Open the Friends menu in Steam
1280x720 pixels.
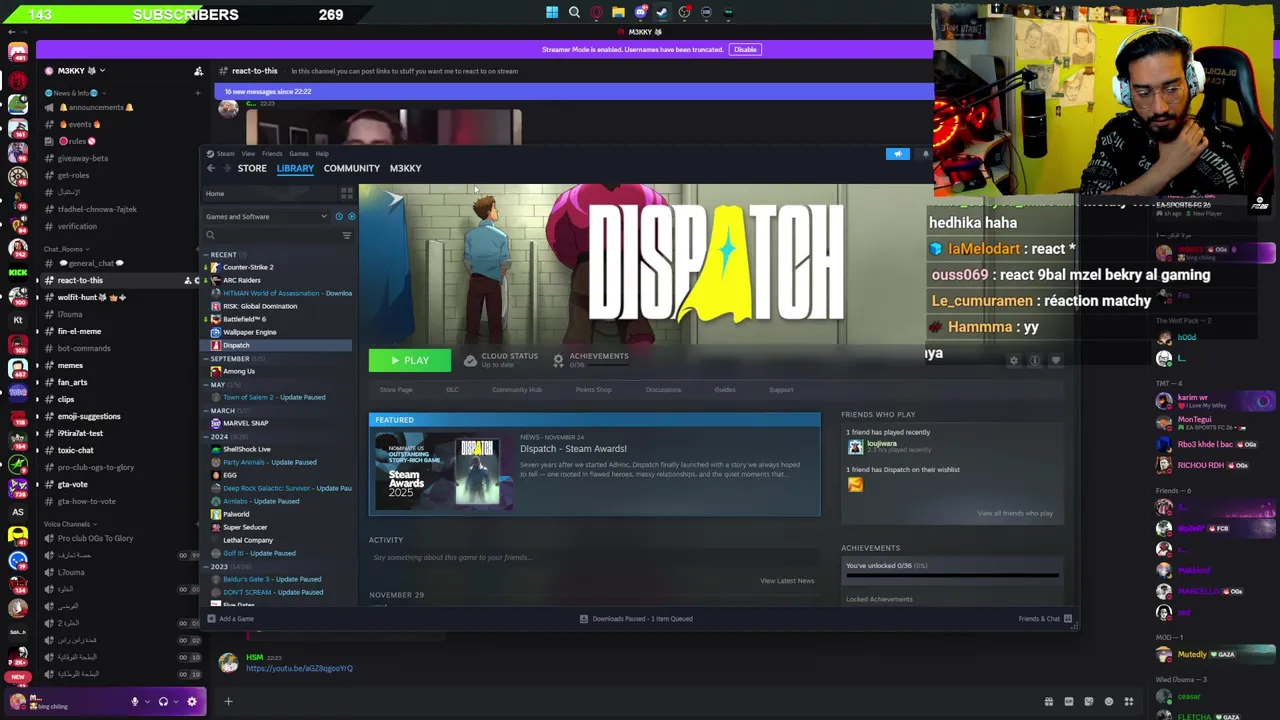click(x=271, y=154)
